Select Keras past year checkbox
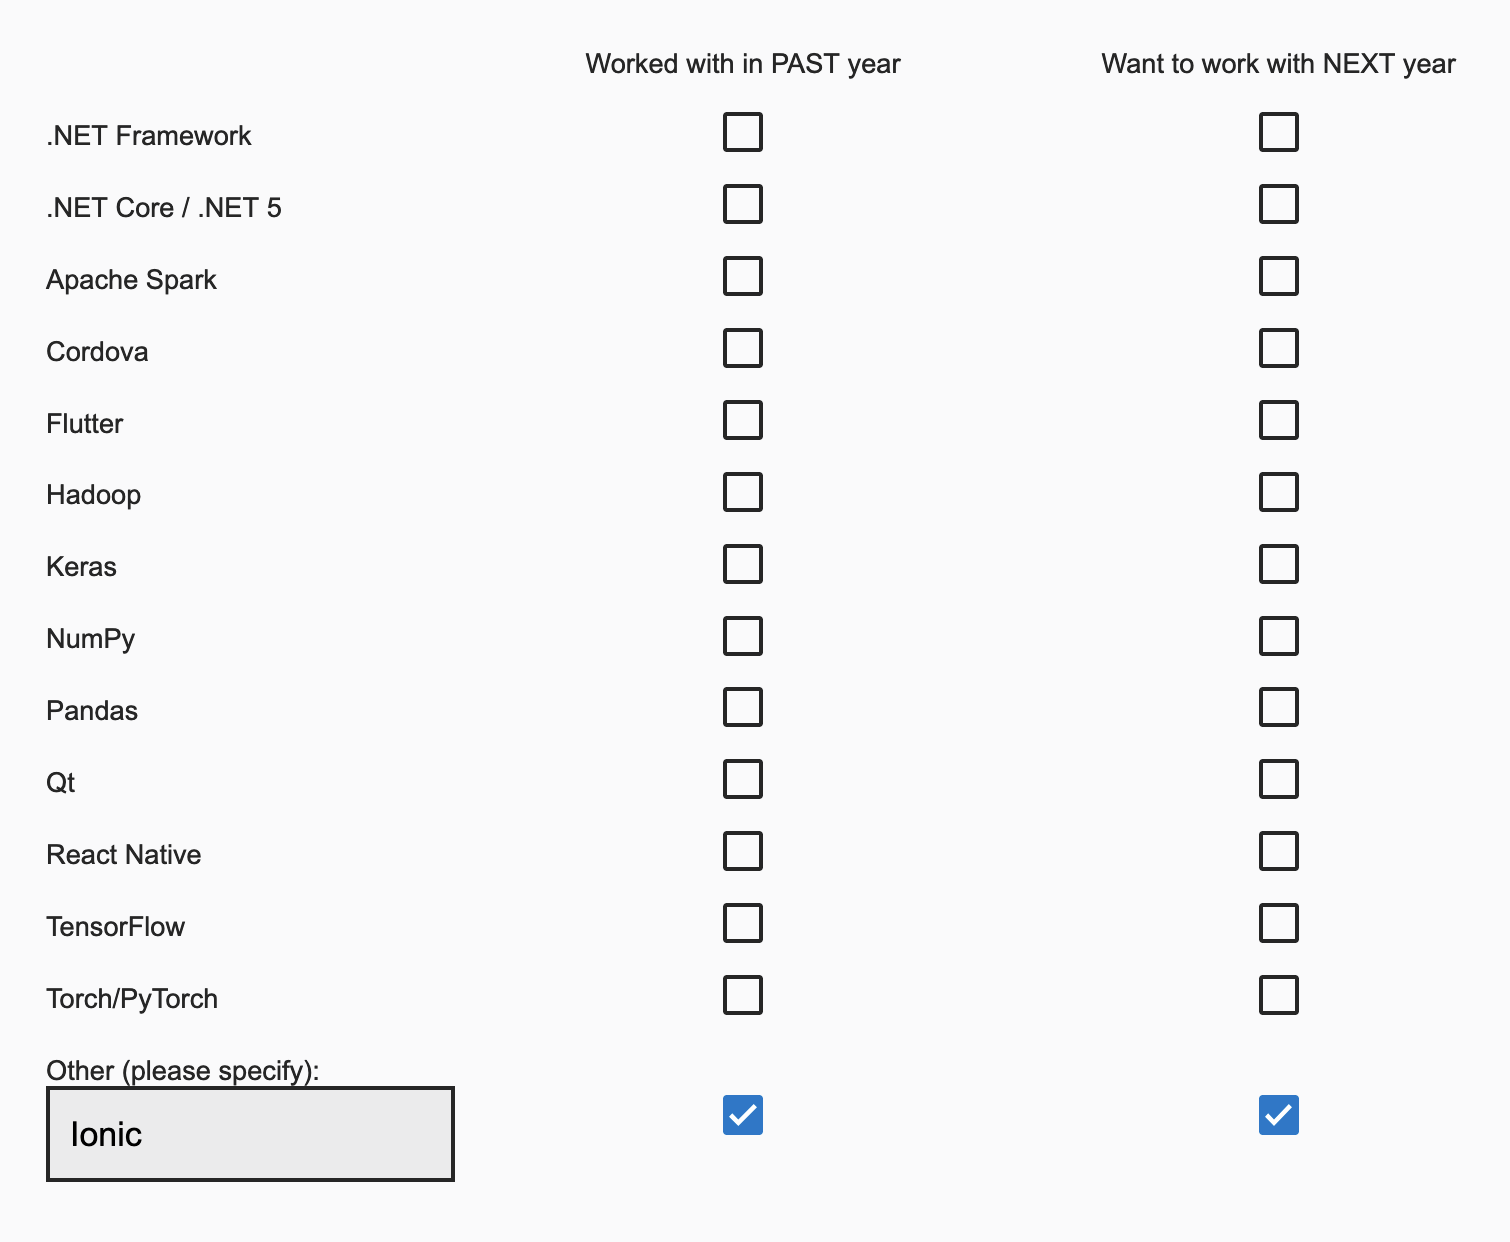The image size is (1510, 1242). [x=742, y=563]
